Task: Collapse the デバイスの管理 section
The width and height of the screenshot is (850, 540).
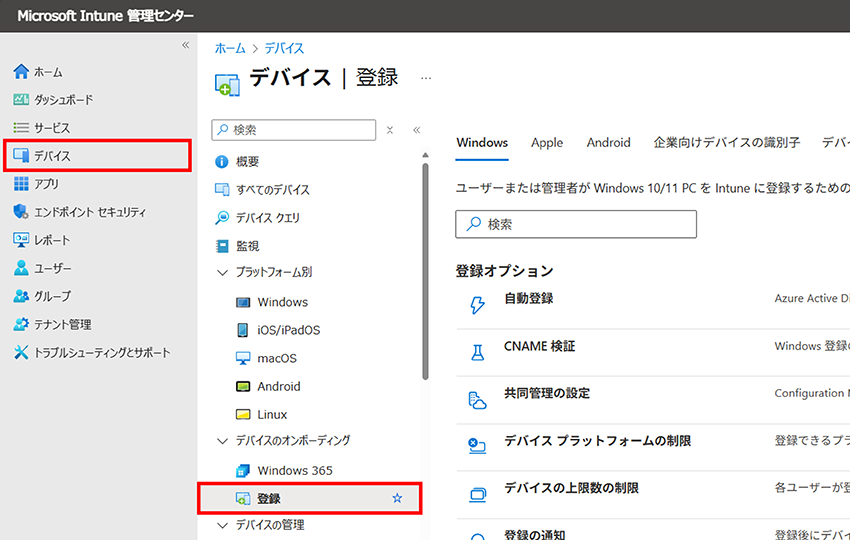Action: pos(222,525)
